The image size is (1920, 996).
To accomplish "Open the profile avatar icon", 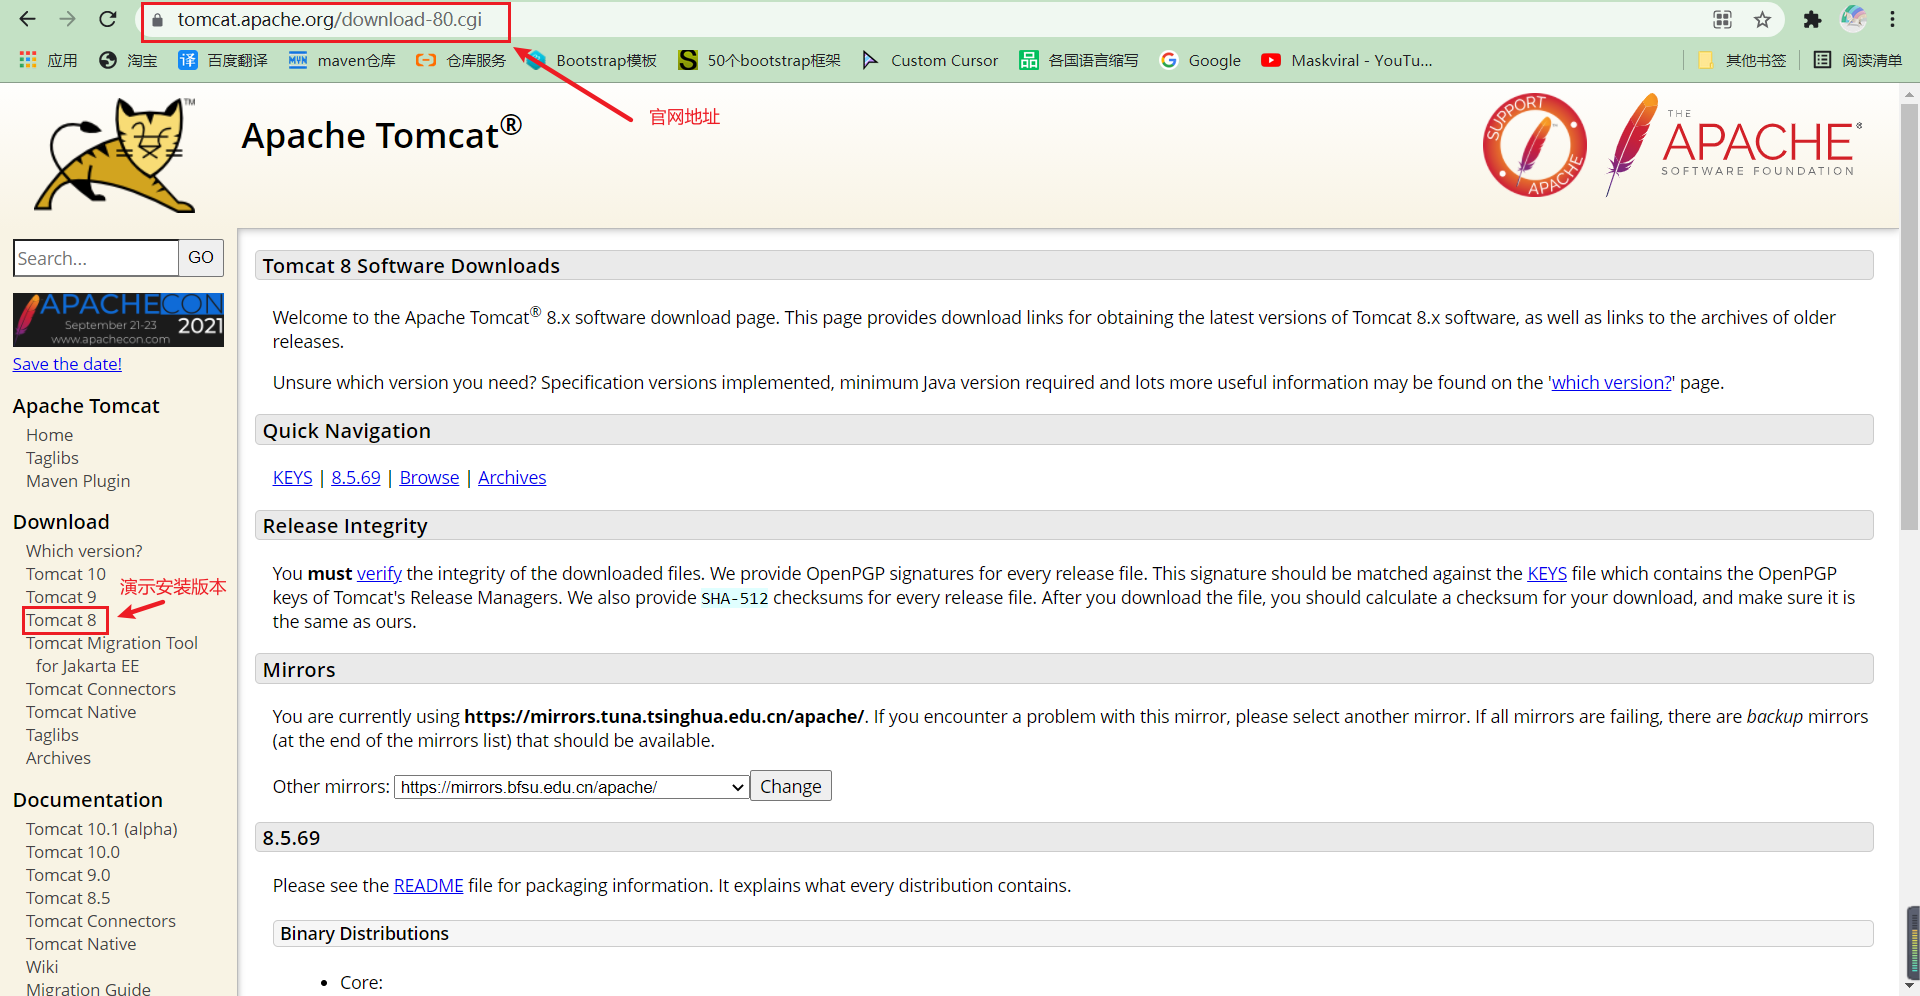I will (1853, 19).
